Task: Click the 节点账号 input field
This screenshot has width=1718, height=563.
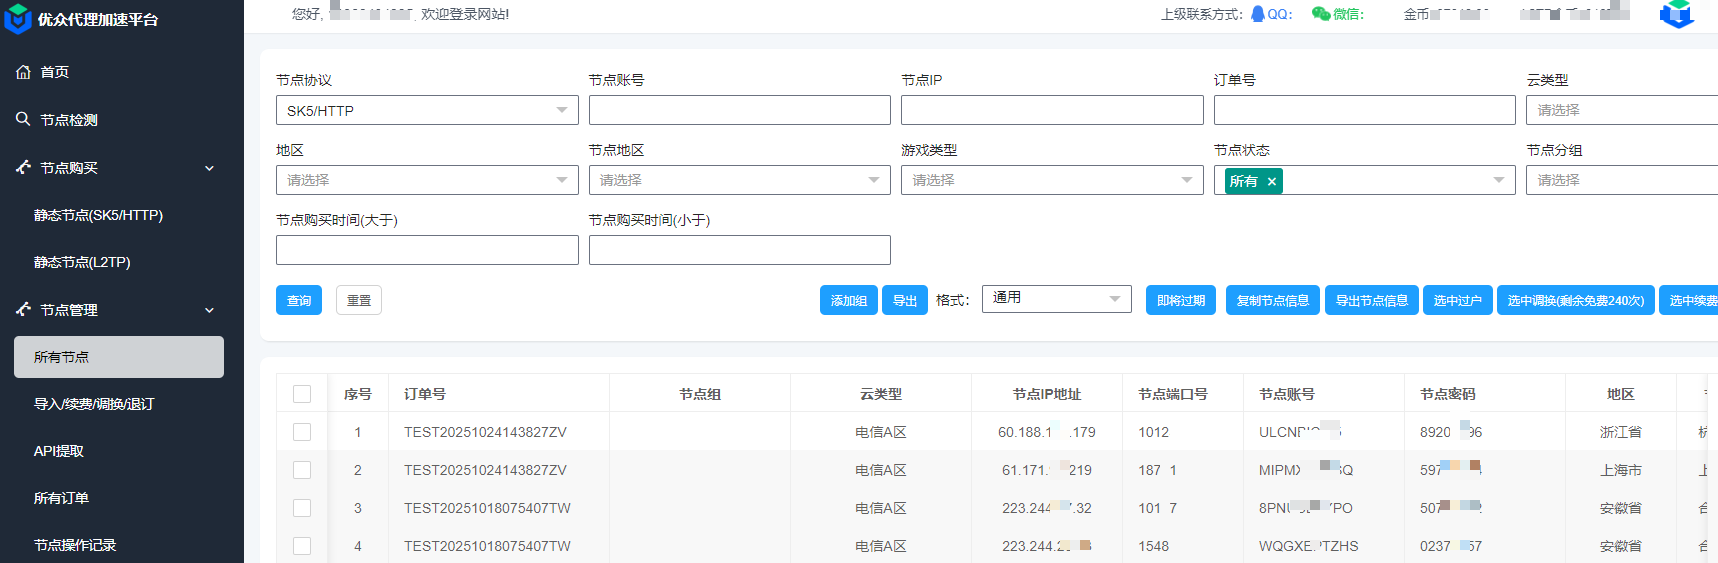Action: pos(740,110)
